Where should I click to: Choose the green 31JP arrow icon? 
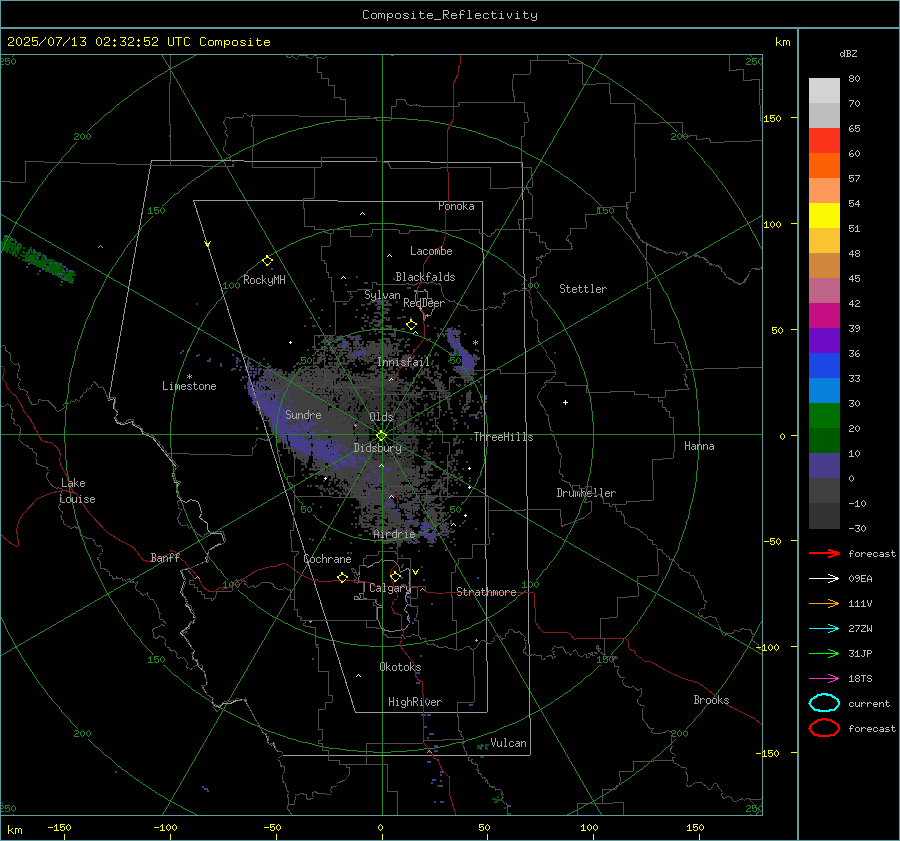(824, 653)
